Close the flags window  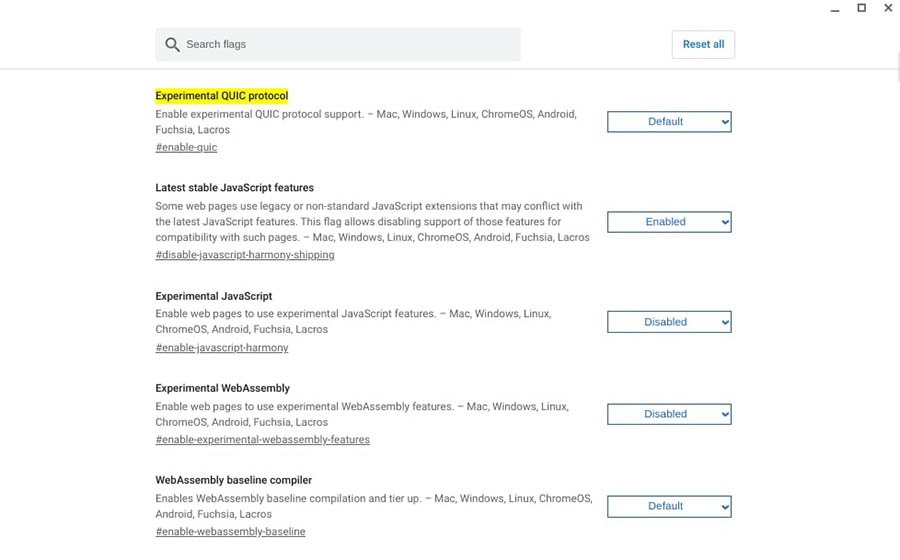coord(888,8)
